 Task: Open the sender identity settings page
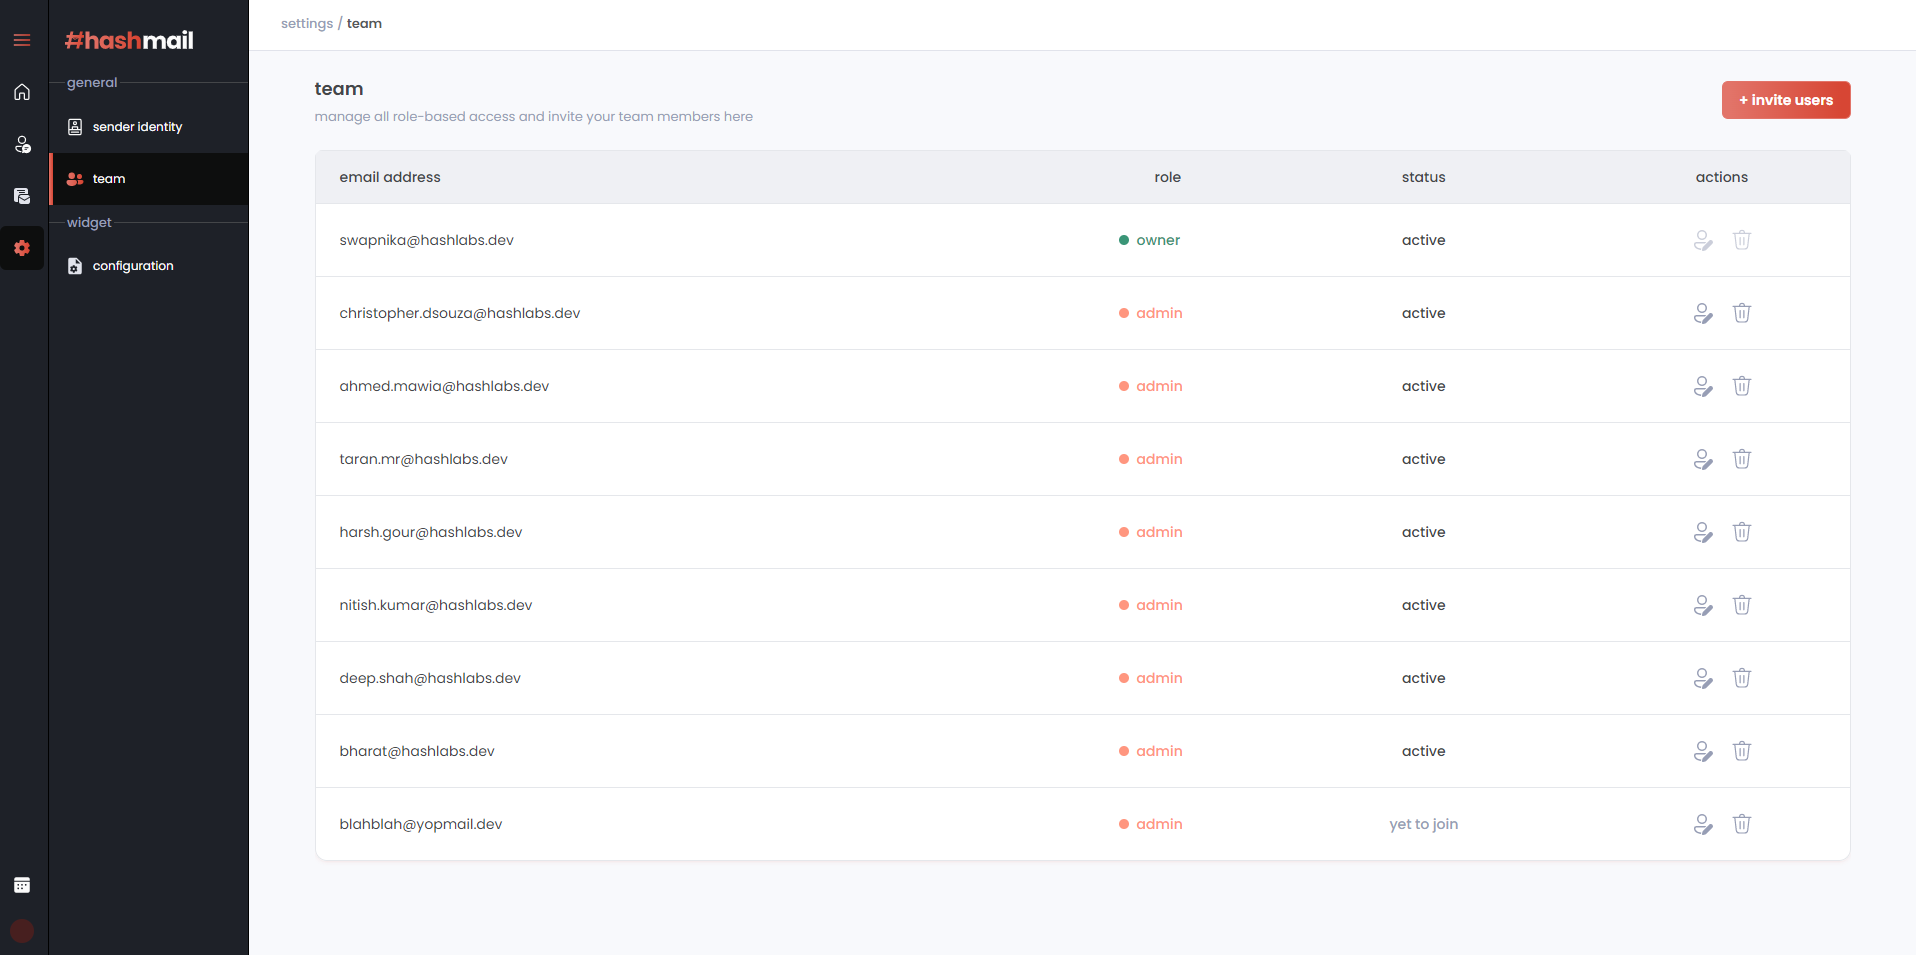point(149,127)
